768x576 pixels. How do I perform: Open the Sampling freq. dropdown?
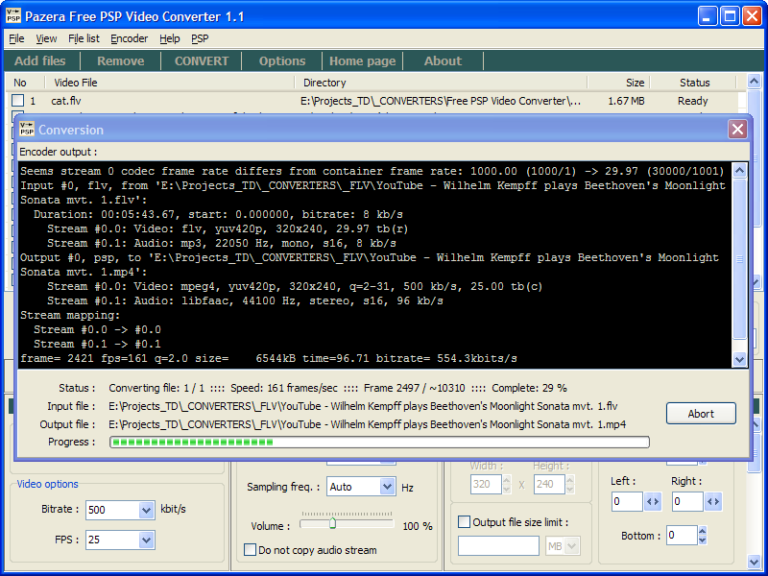click(x=387, y=487)
